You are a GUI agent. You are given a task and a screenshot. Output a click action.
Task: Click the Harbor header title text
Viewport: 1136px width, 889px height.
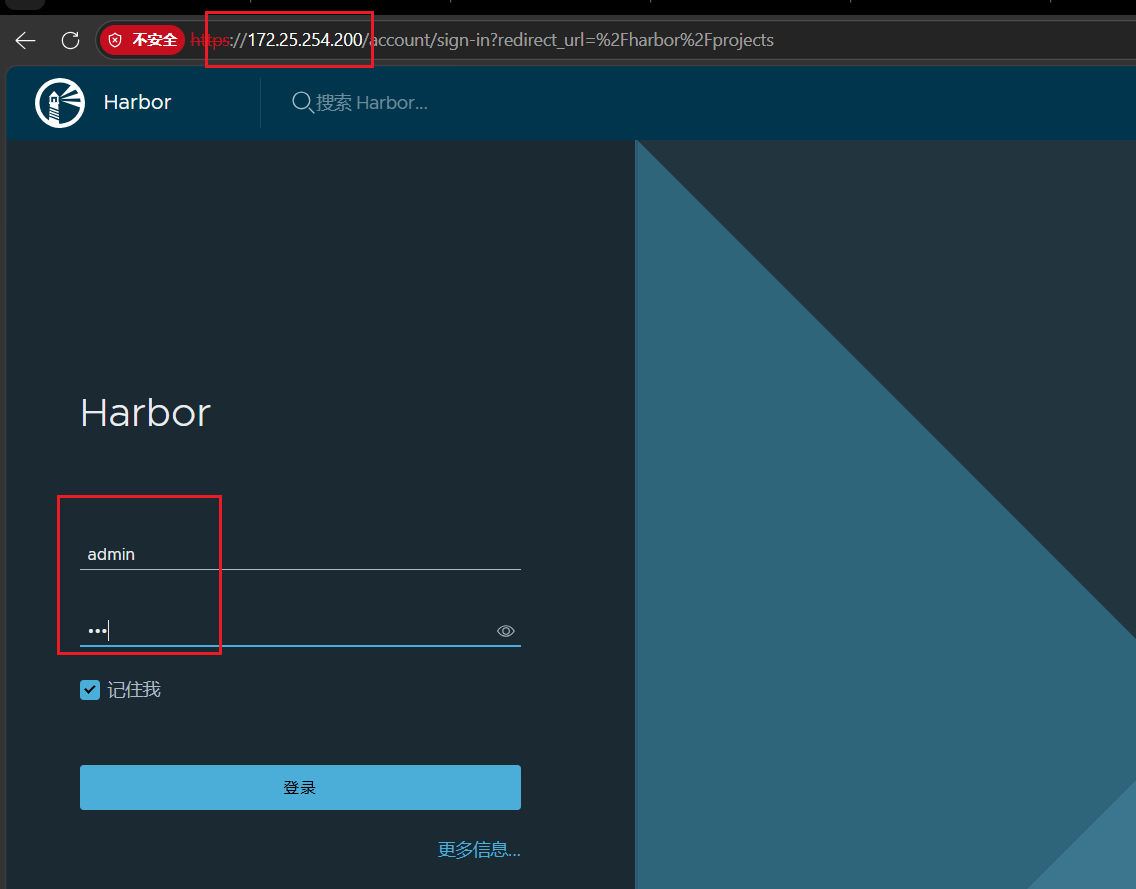coord(138,102)
